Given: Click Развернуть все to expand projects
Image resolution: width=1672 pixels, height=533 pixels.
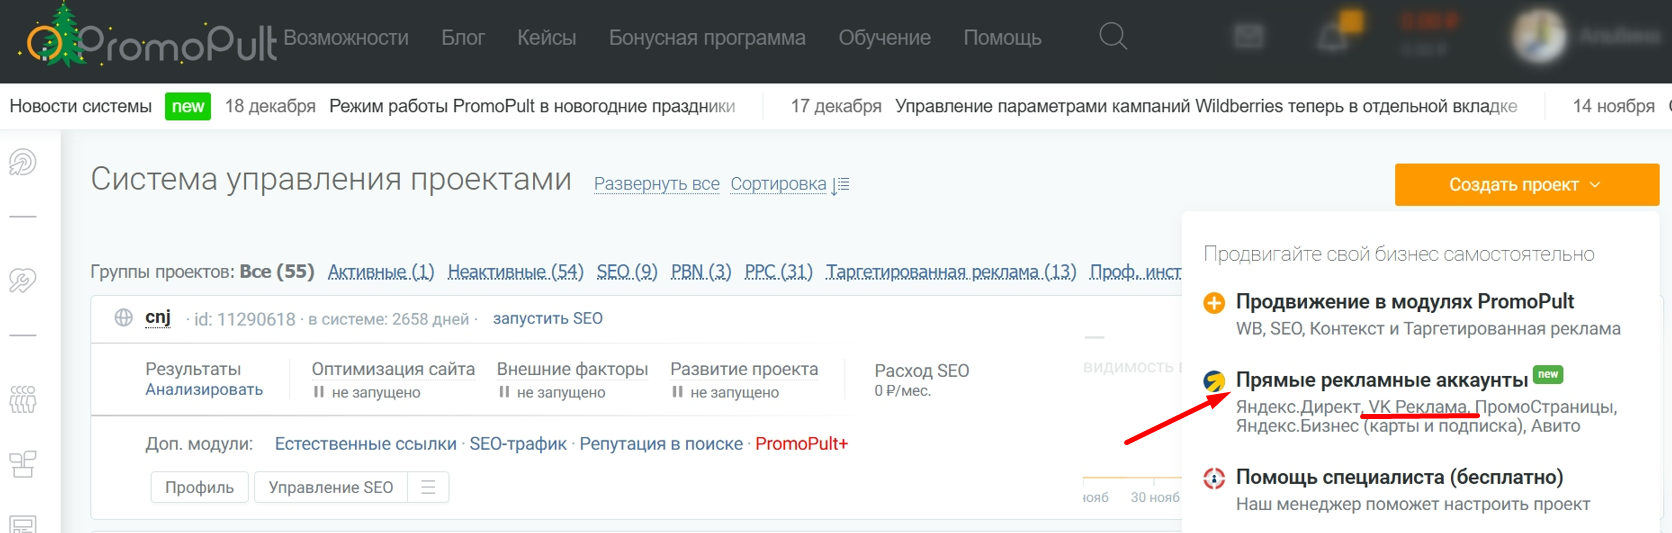Looking at the screenshot, I should pos(656,184).
